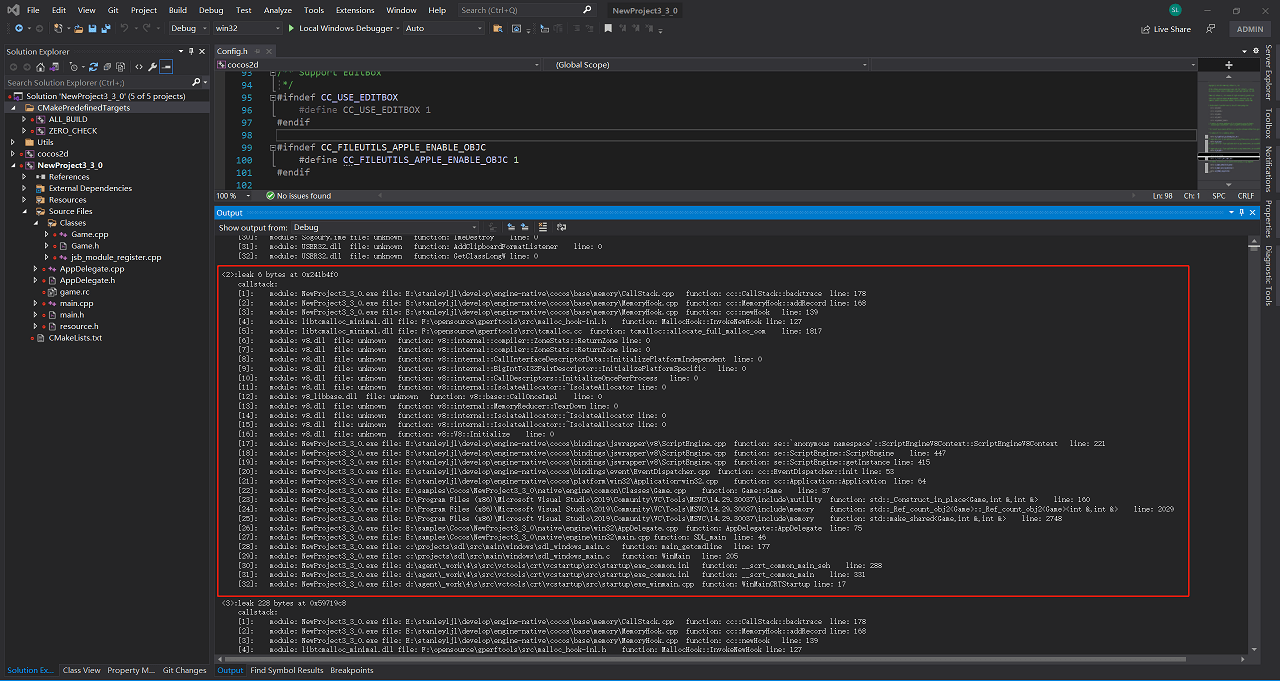
Task: Pin the Output window
Action: point(1241,212)
